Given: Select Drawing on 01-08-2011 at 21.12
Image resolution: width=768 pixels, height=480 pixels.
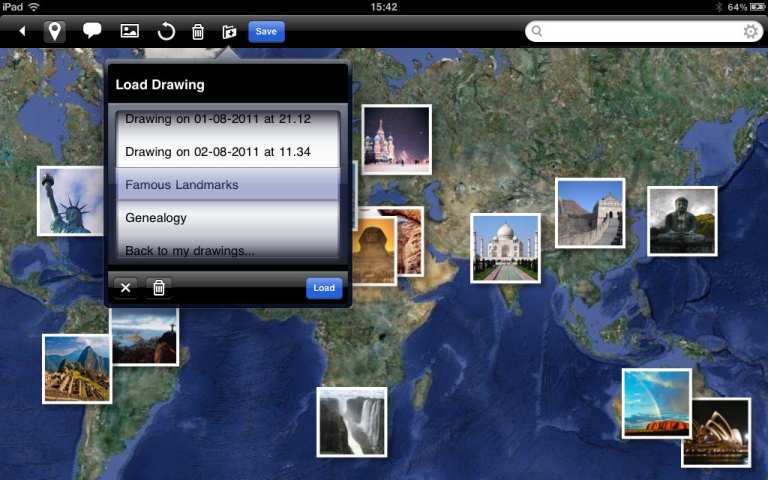Looking at the screenshot, I should (x=217, y=119).
